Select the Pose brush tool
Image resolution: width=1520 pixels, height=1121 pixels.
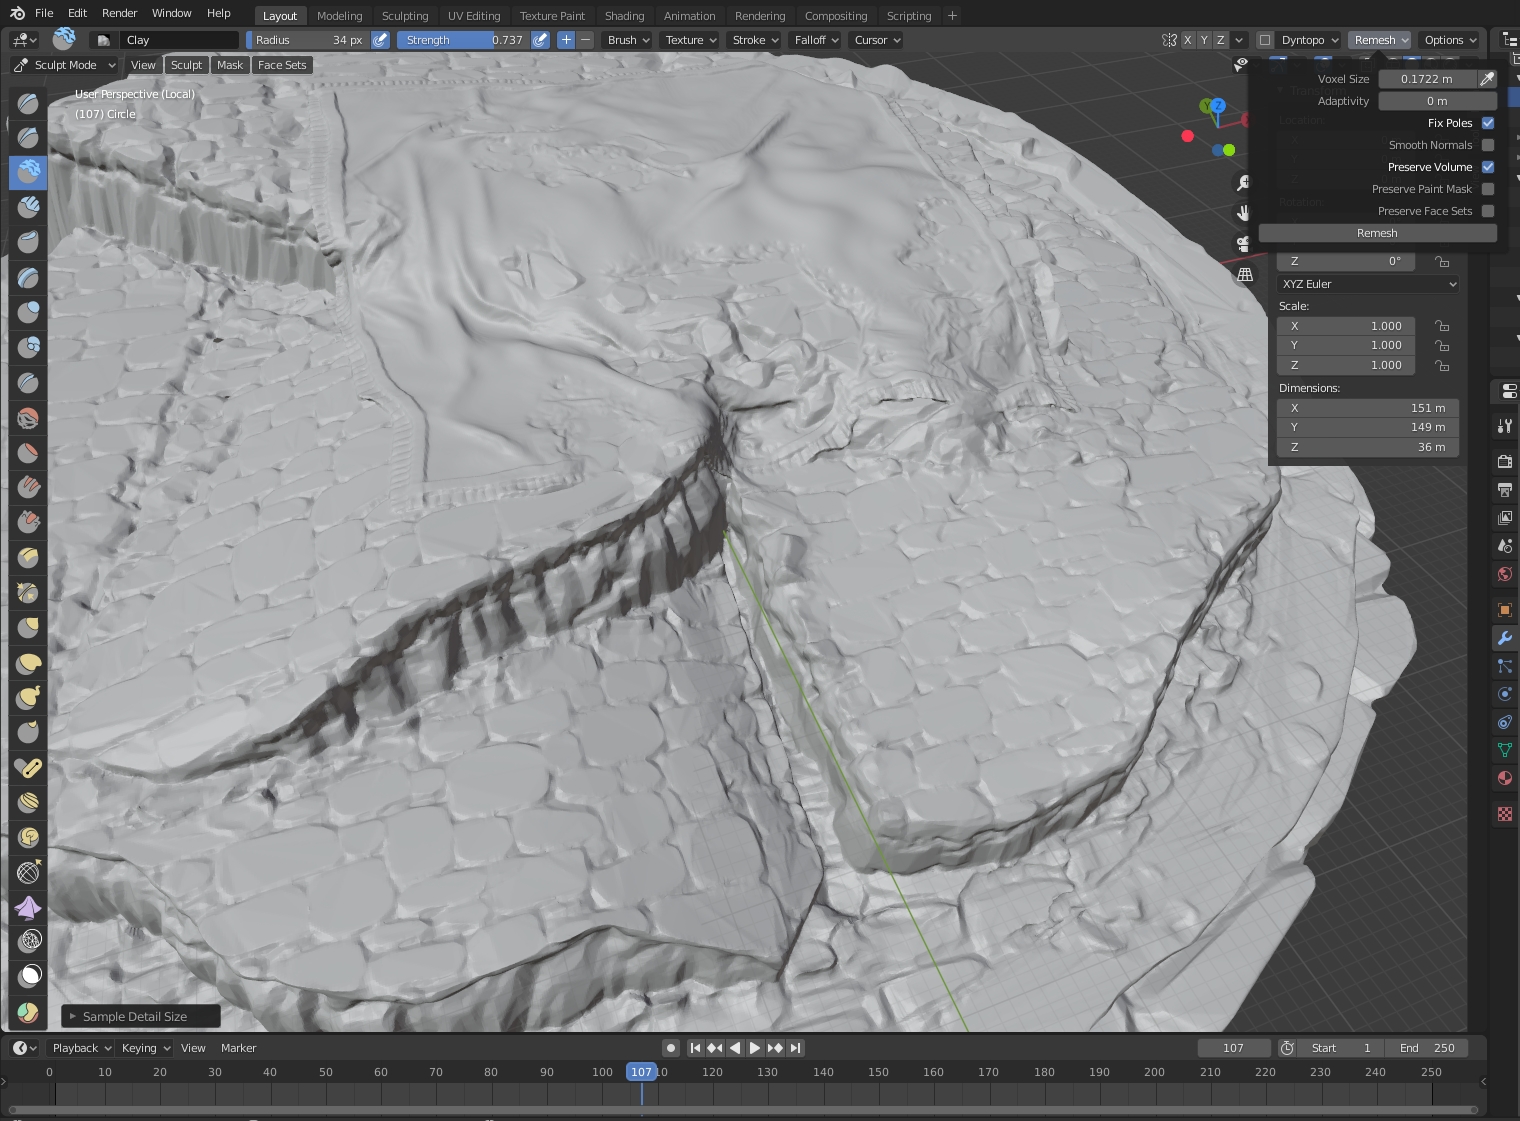pyautogui.click(x=28, y=767)
